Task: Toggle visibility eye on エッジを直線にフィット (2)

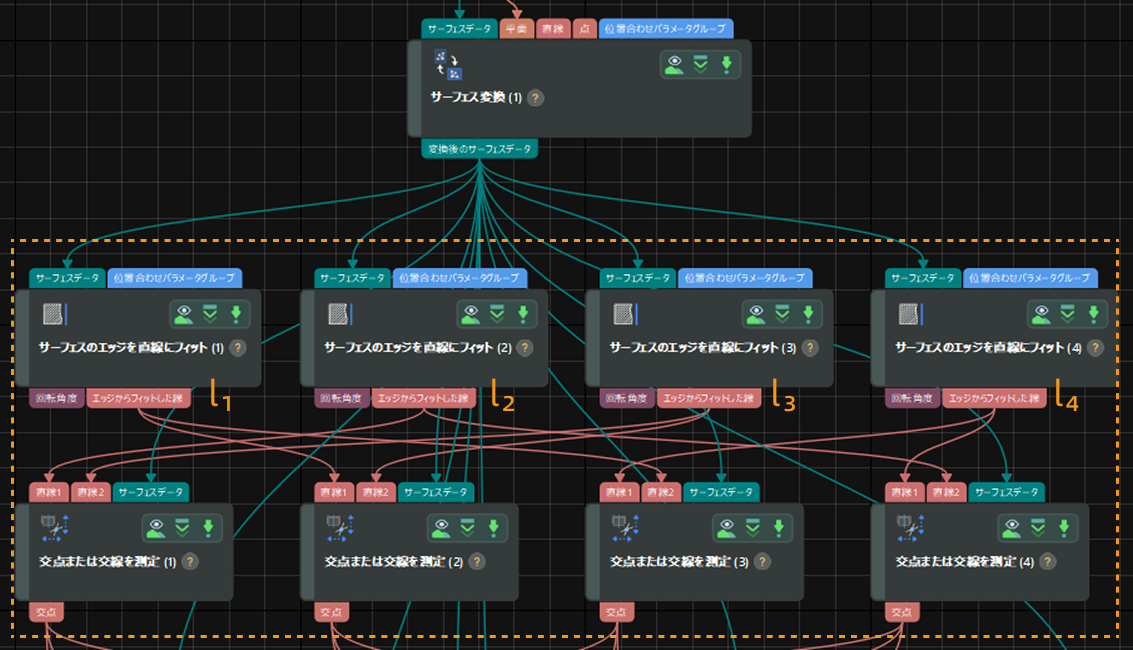Action: tap(471, 314)
